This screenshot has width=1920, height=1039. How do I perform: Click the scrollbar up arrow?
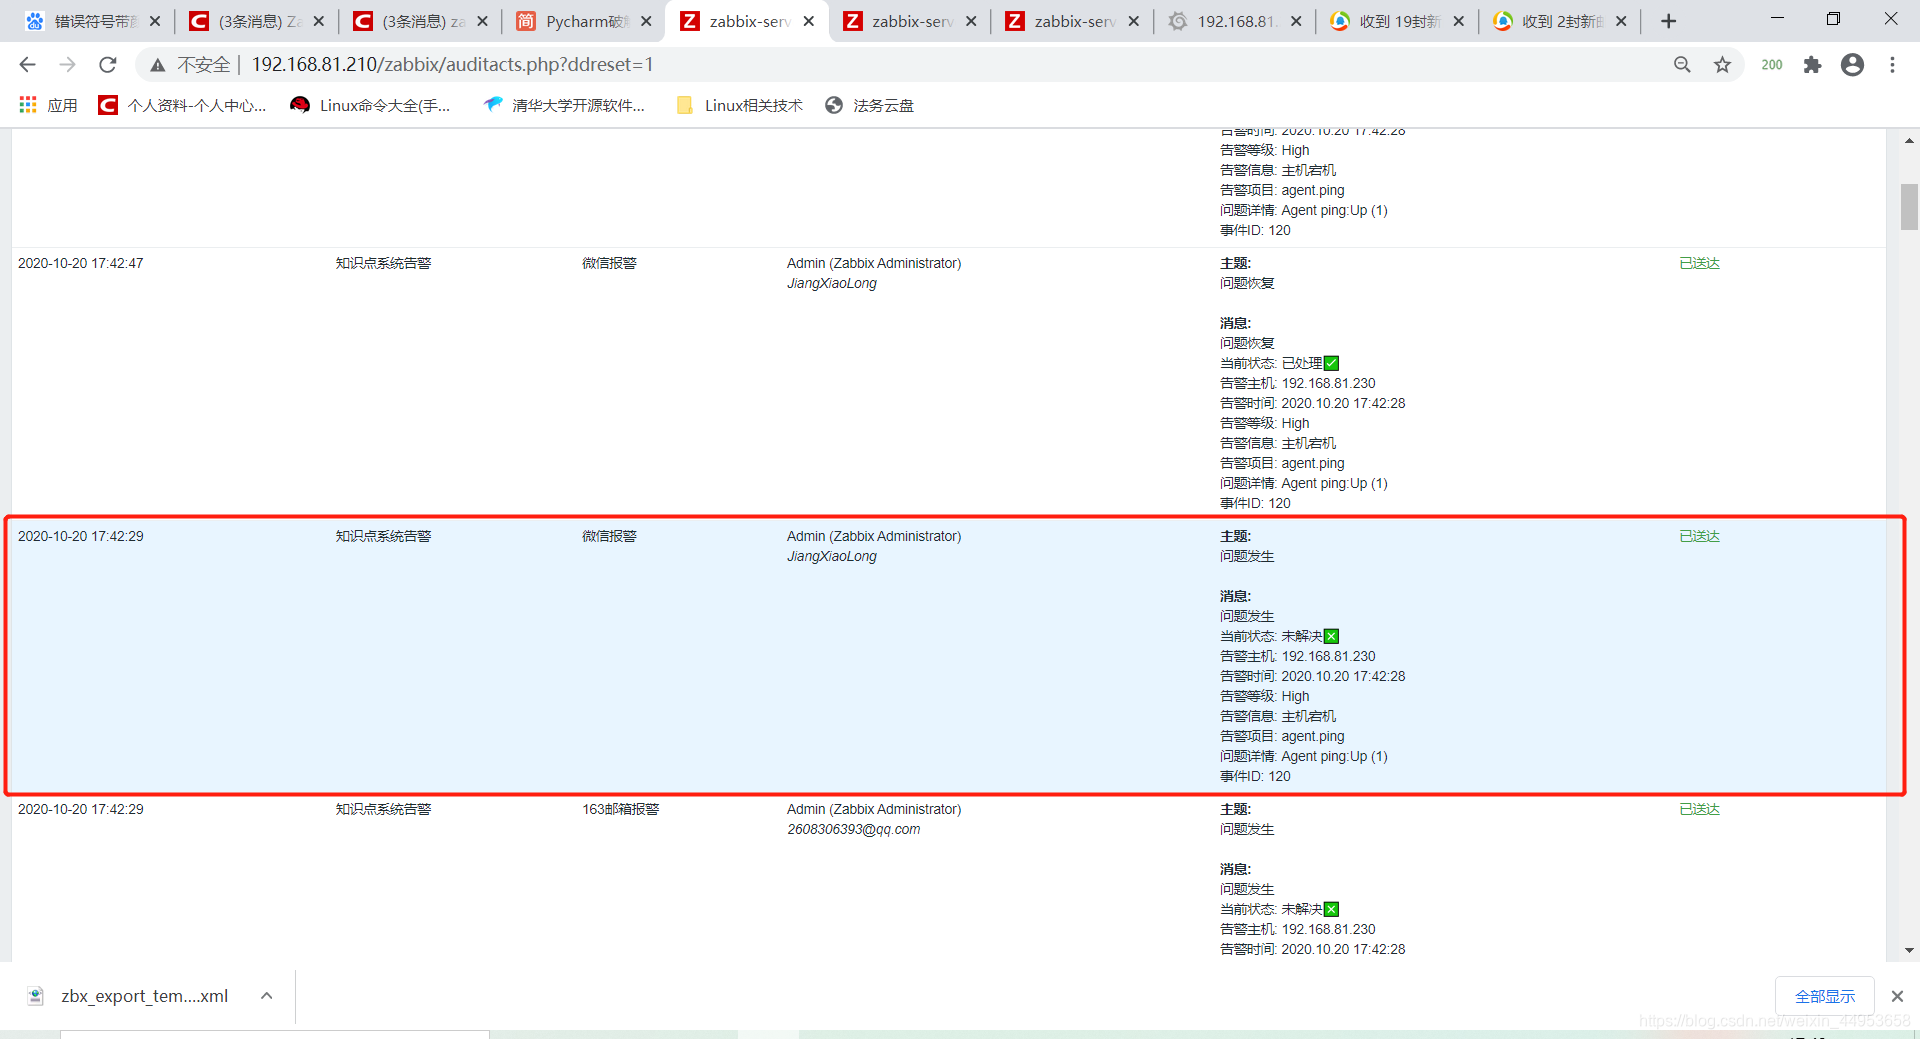(x=1909, y=141)
